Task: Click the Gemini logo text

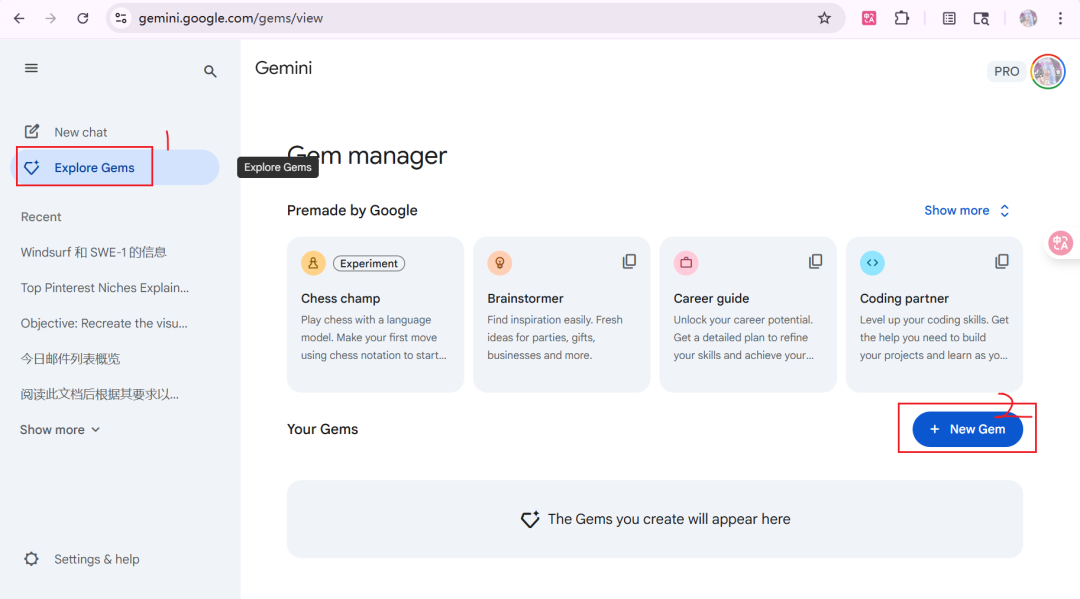Action: click(x=283, y=68)
